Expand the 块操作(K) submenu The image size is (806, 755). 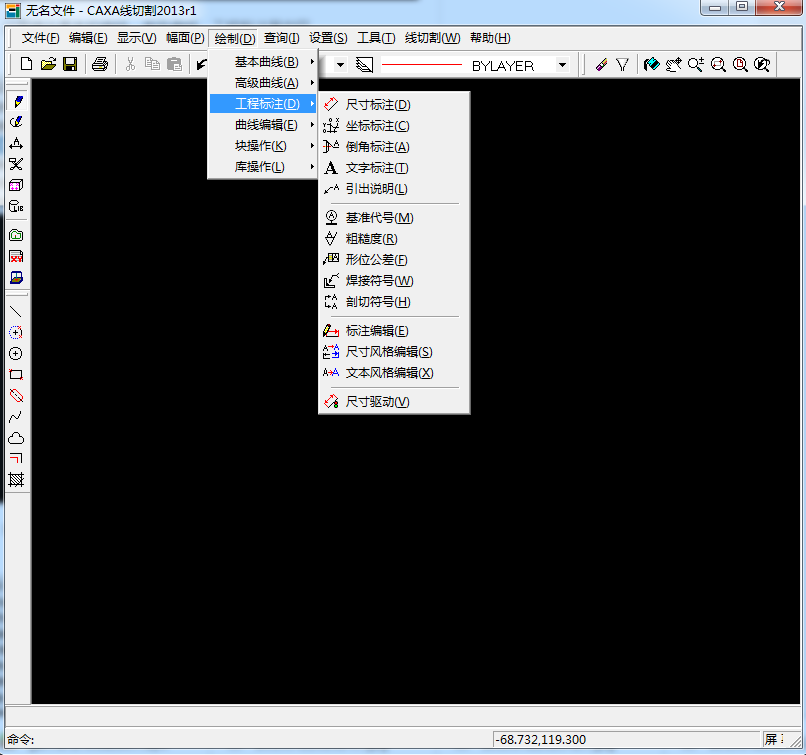pos(263,146)
